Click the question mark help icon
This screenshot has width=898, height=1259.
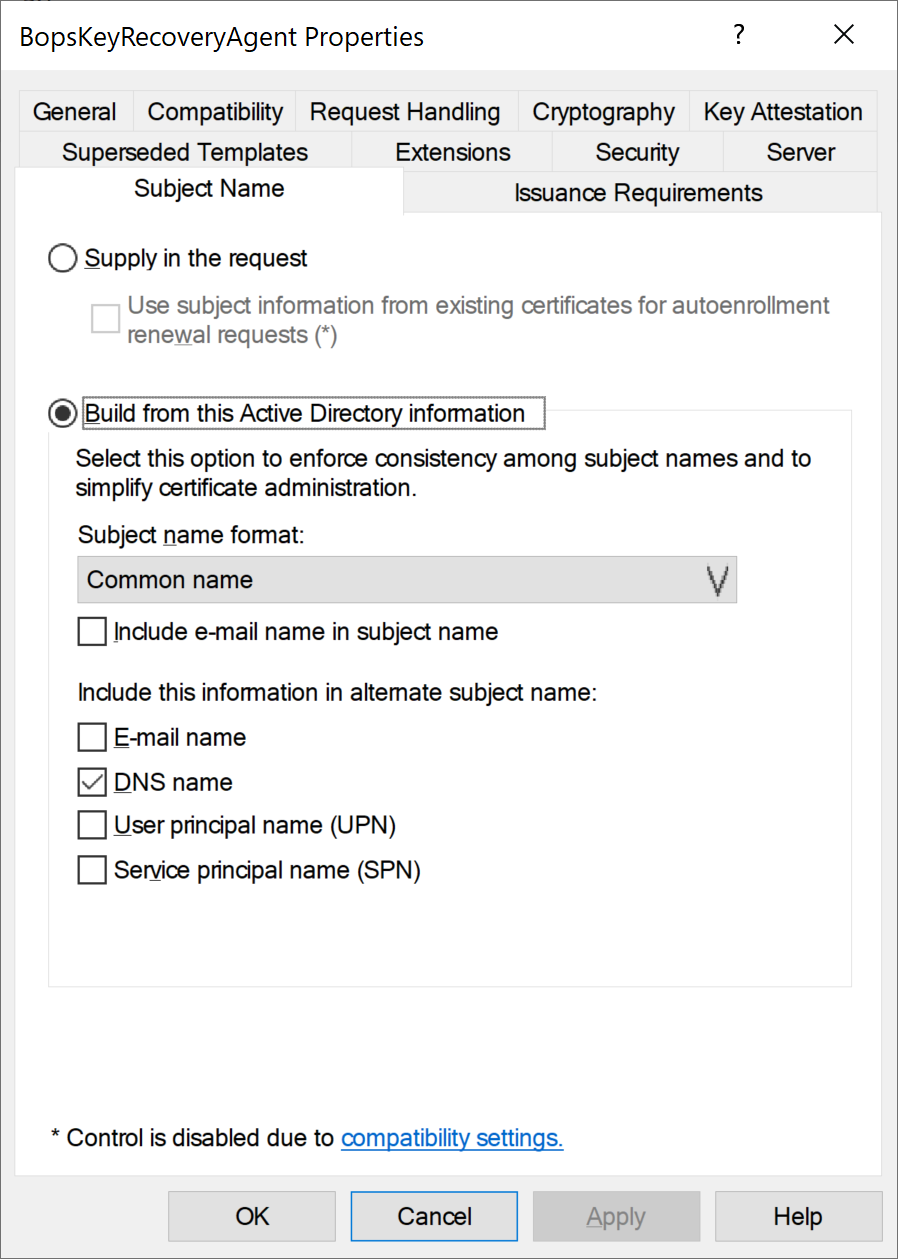[739, 36]
